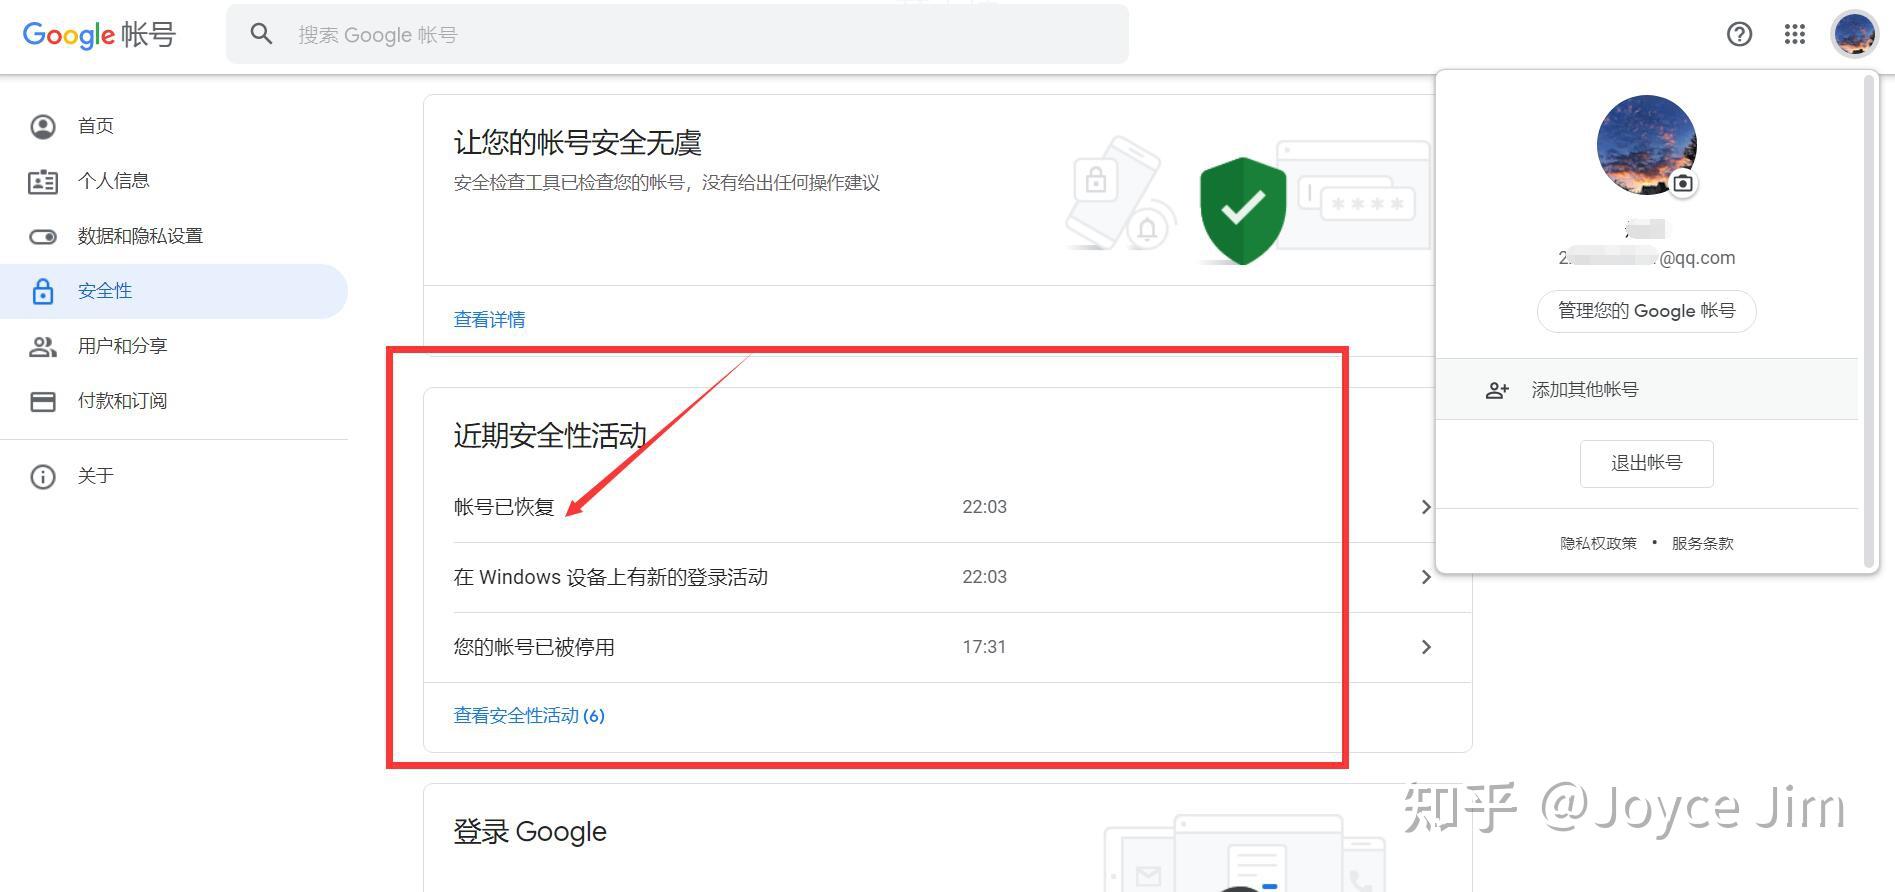Open 首页 in the sidebar
This screenshot has width=1895, height=892.
(x=174, y=126)
